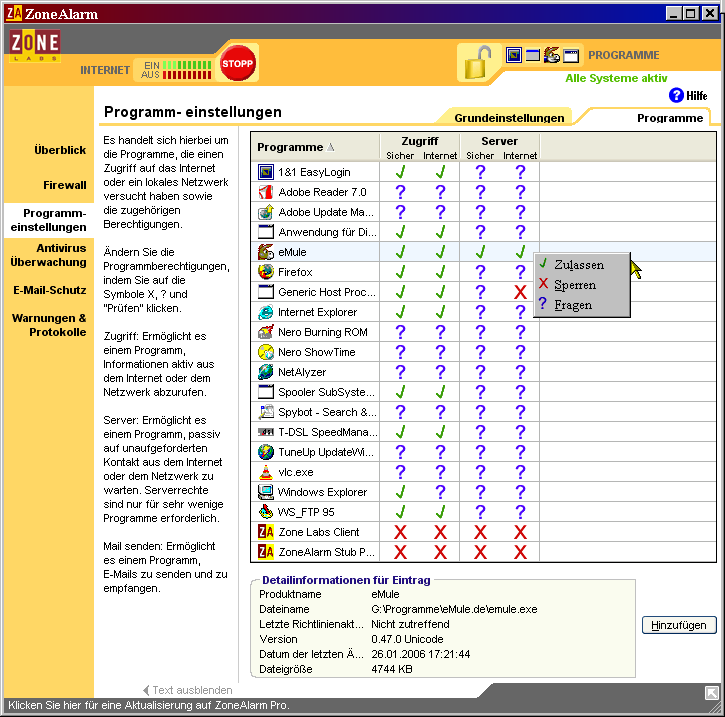Switch to the Grundeinstellungen tab
Viewport: 725px width, 717px height.
tap(509, 118)
